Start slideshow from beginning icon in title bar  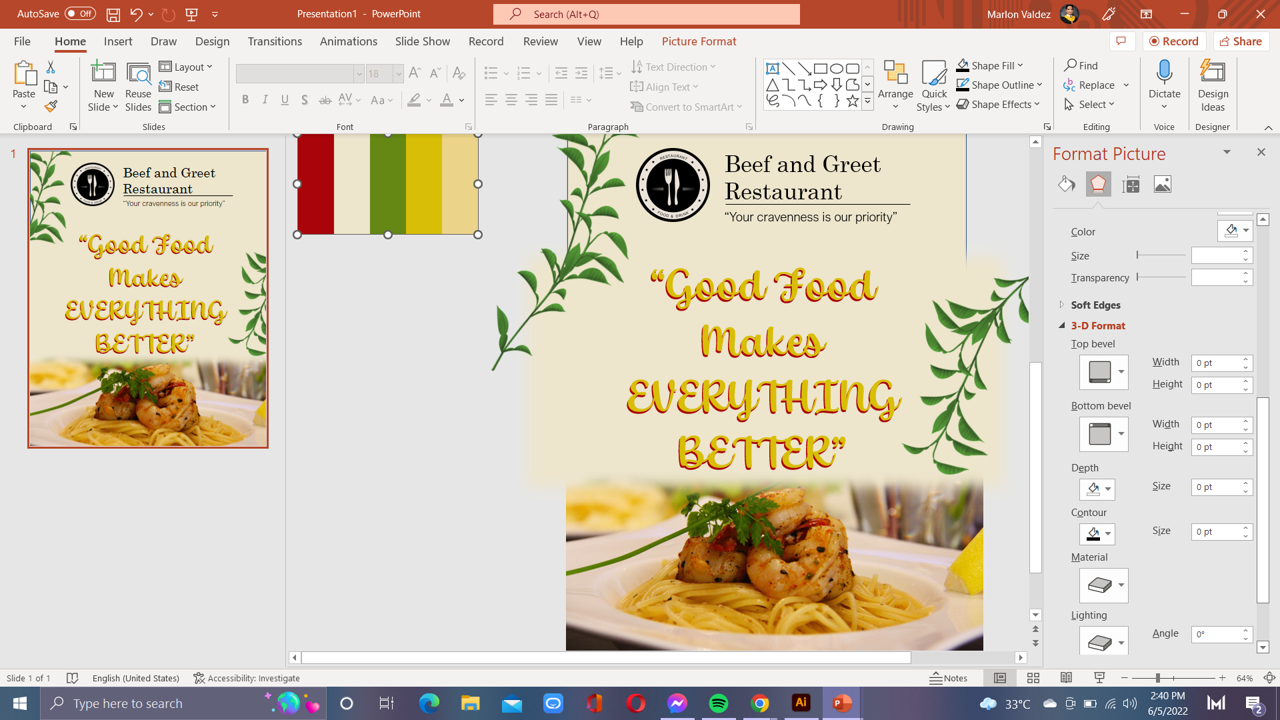[x=191, y=14]
